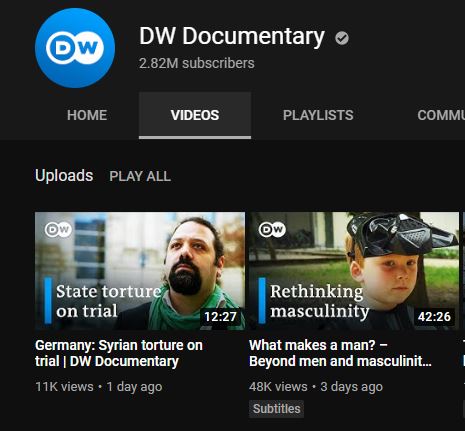The height and width of the screenshot is (431, 465).
Task: Click the DW Documentary channel avatar logo
Action: [75, 48]
